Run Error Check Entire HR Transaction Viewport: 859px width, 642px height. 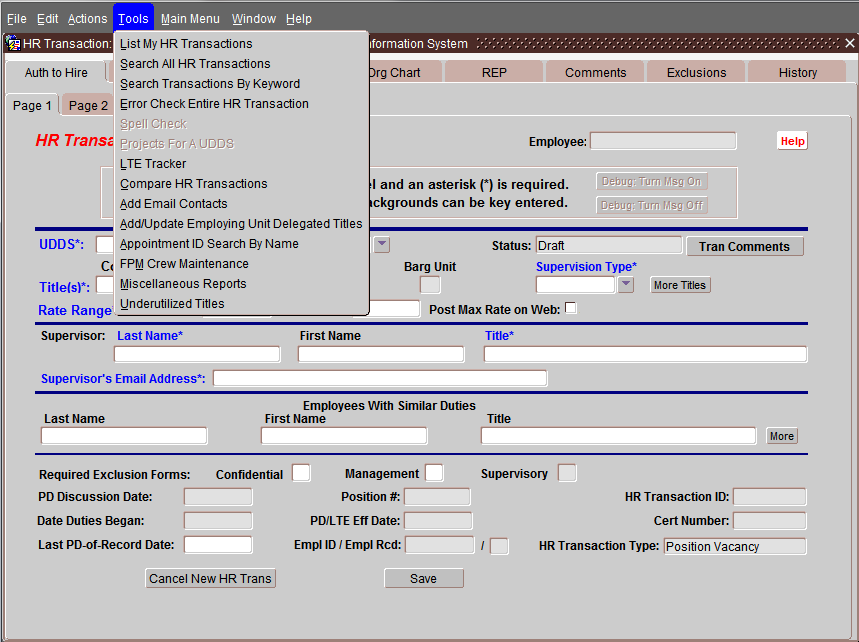point(241,104)
